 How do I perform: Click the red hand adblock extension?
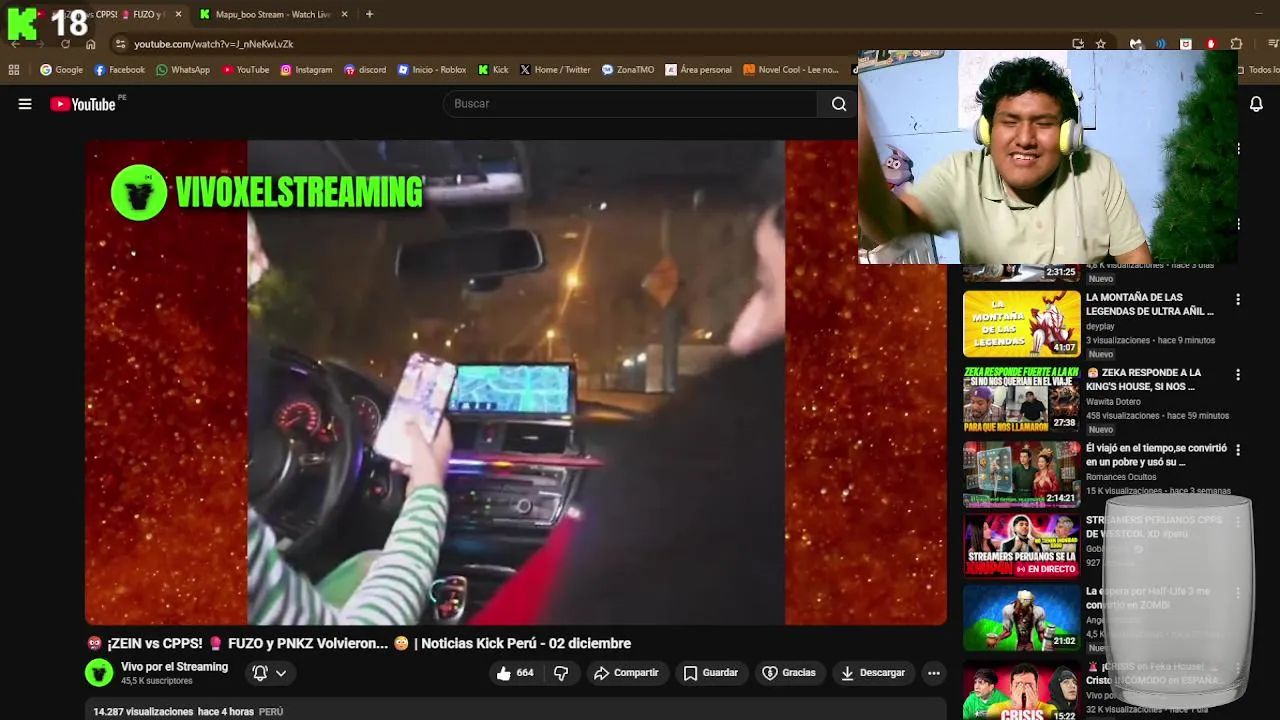pyautogui.click(x=1211, y=44)
